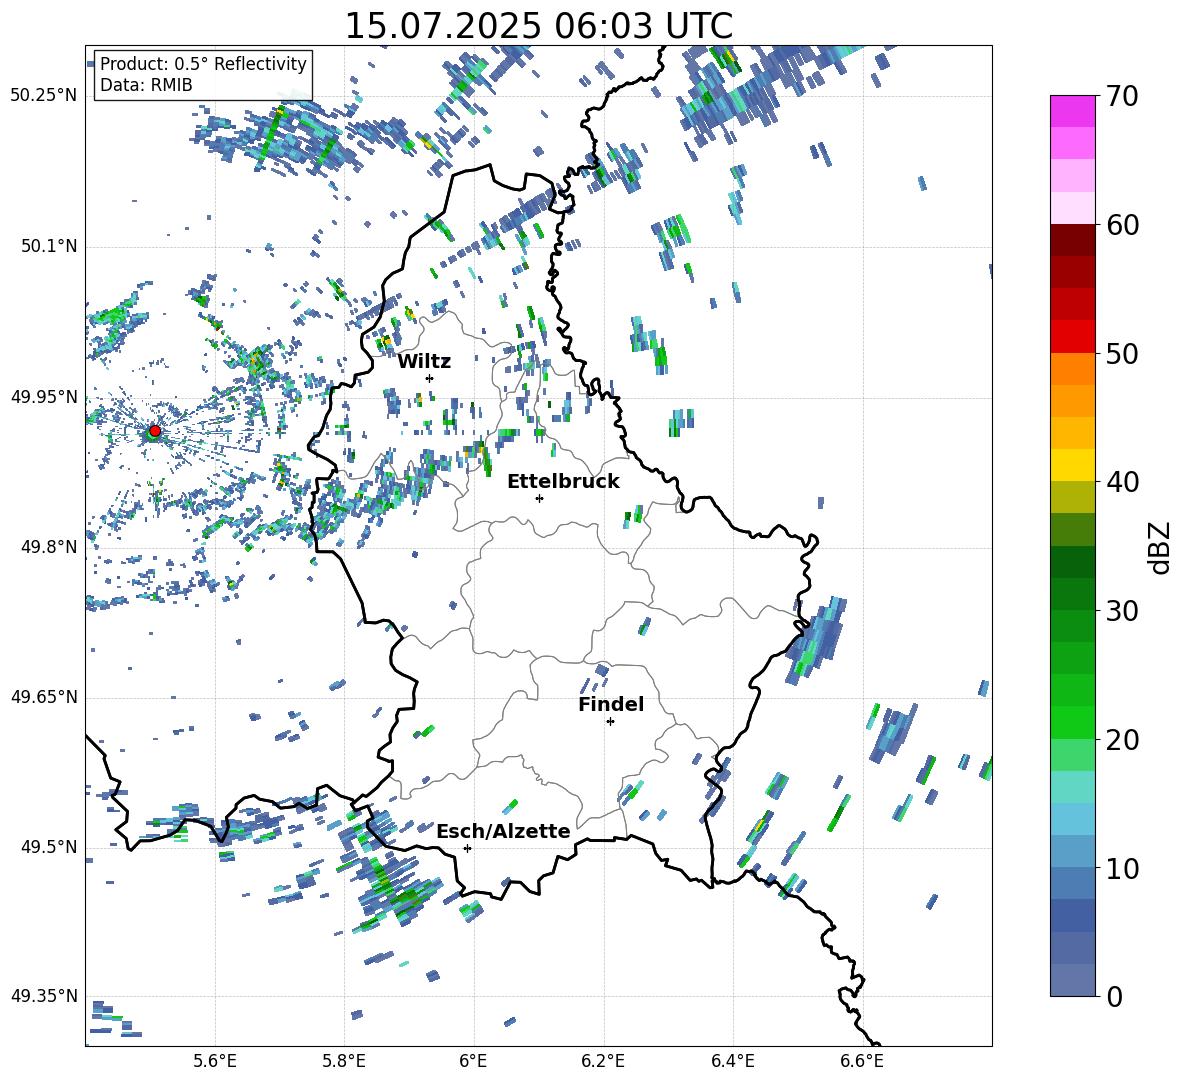Pick the yellow colorbar swatch near 40
The width and height of the screenshot is (1184, 1081).
tap(1073, 465)
